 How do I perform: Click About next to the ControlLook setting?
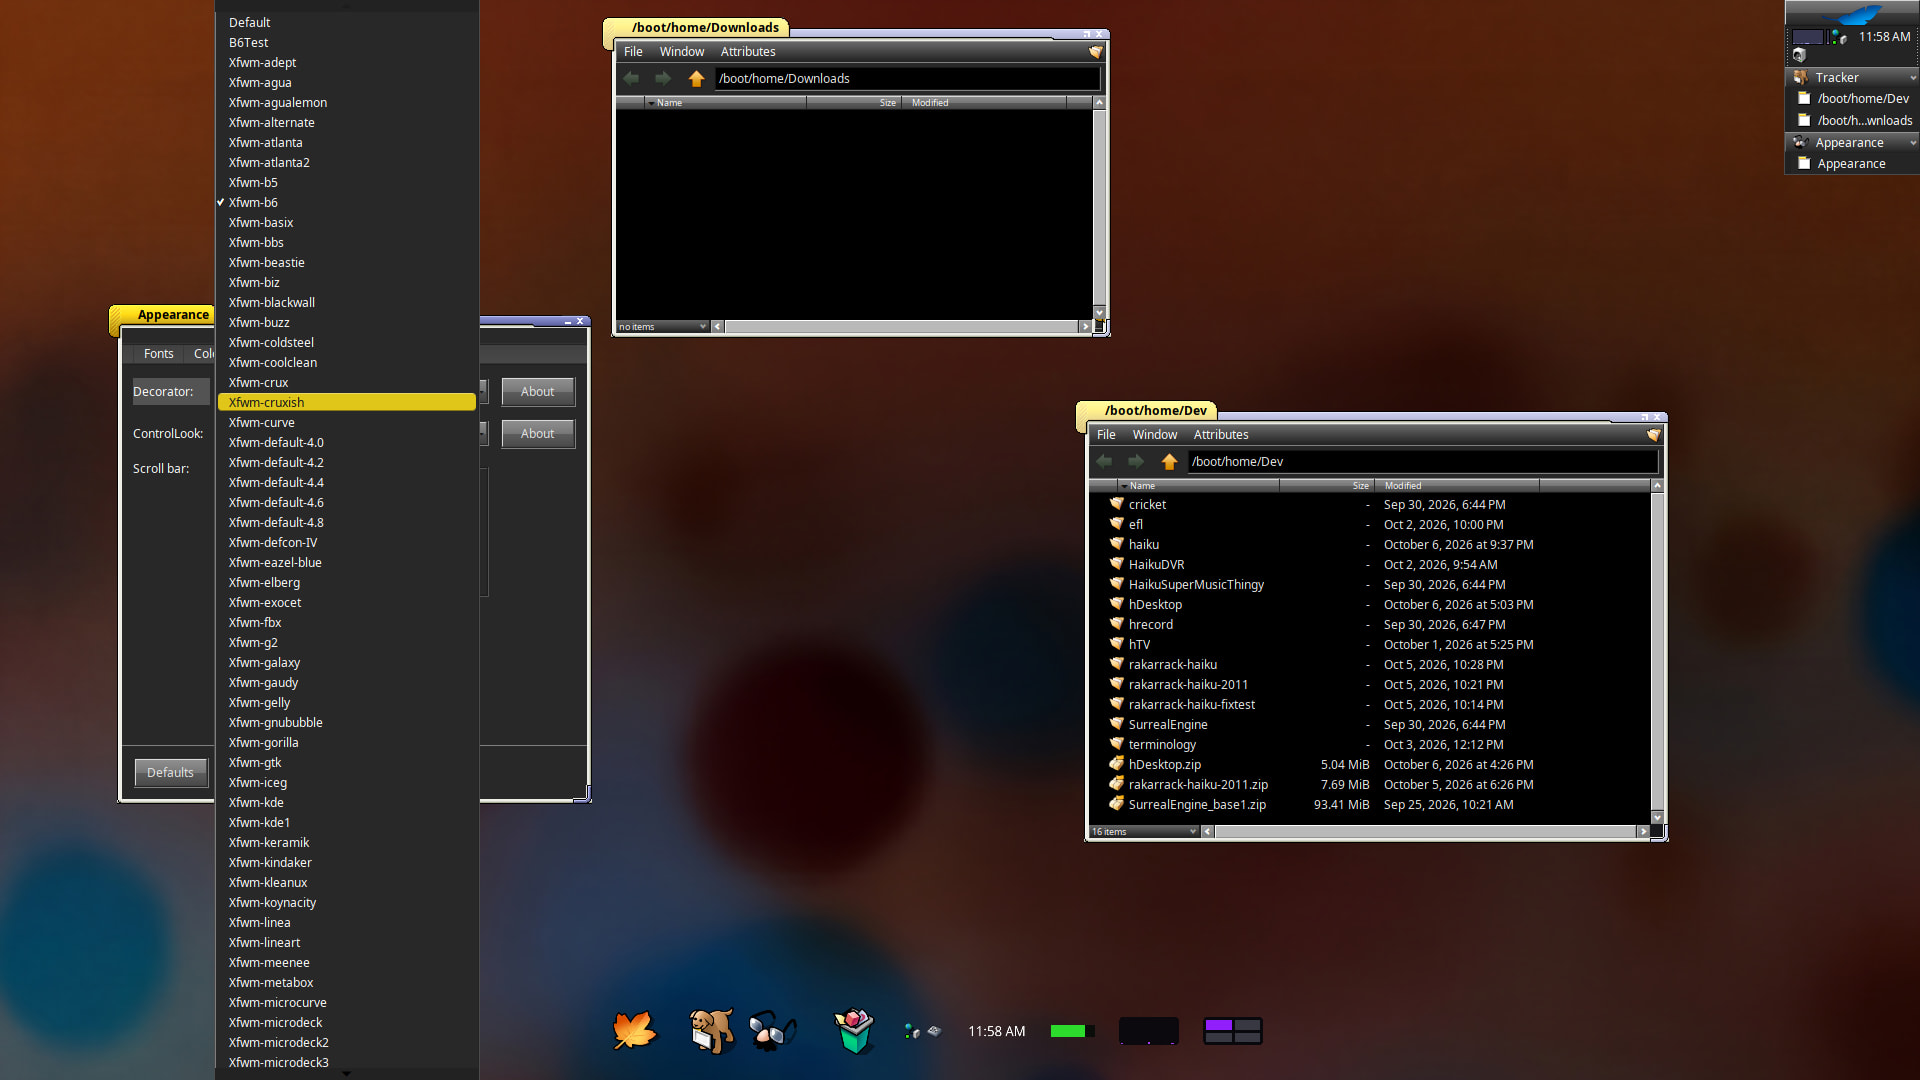(x=538, y=433)
